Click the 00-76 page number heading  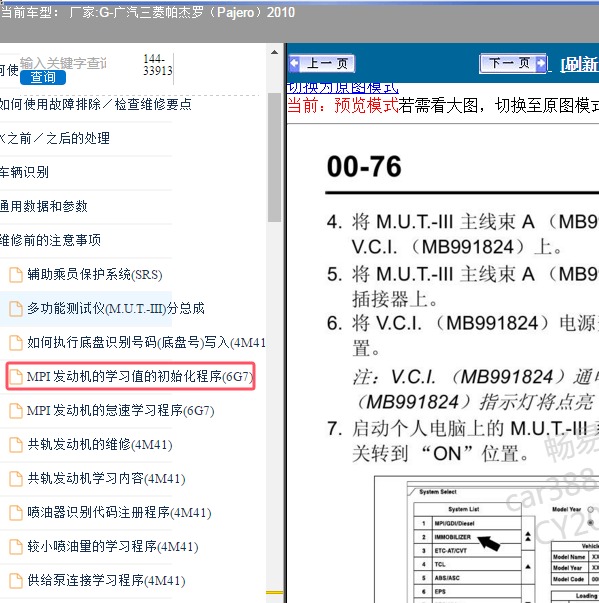click(364, 167)
